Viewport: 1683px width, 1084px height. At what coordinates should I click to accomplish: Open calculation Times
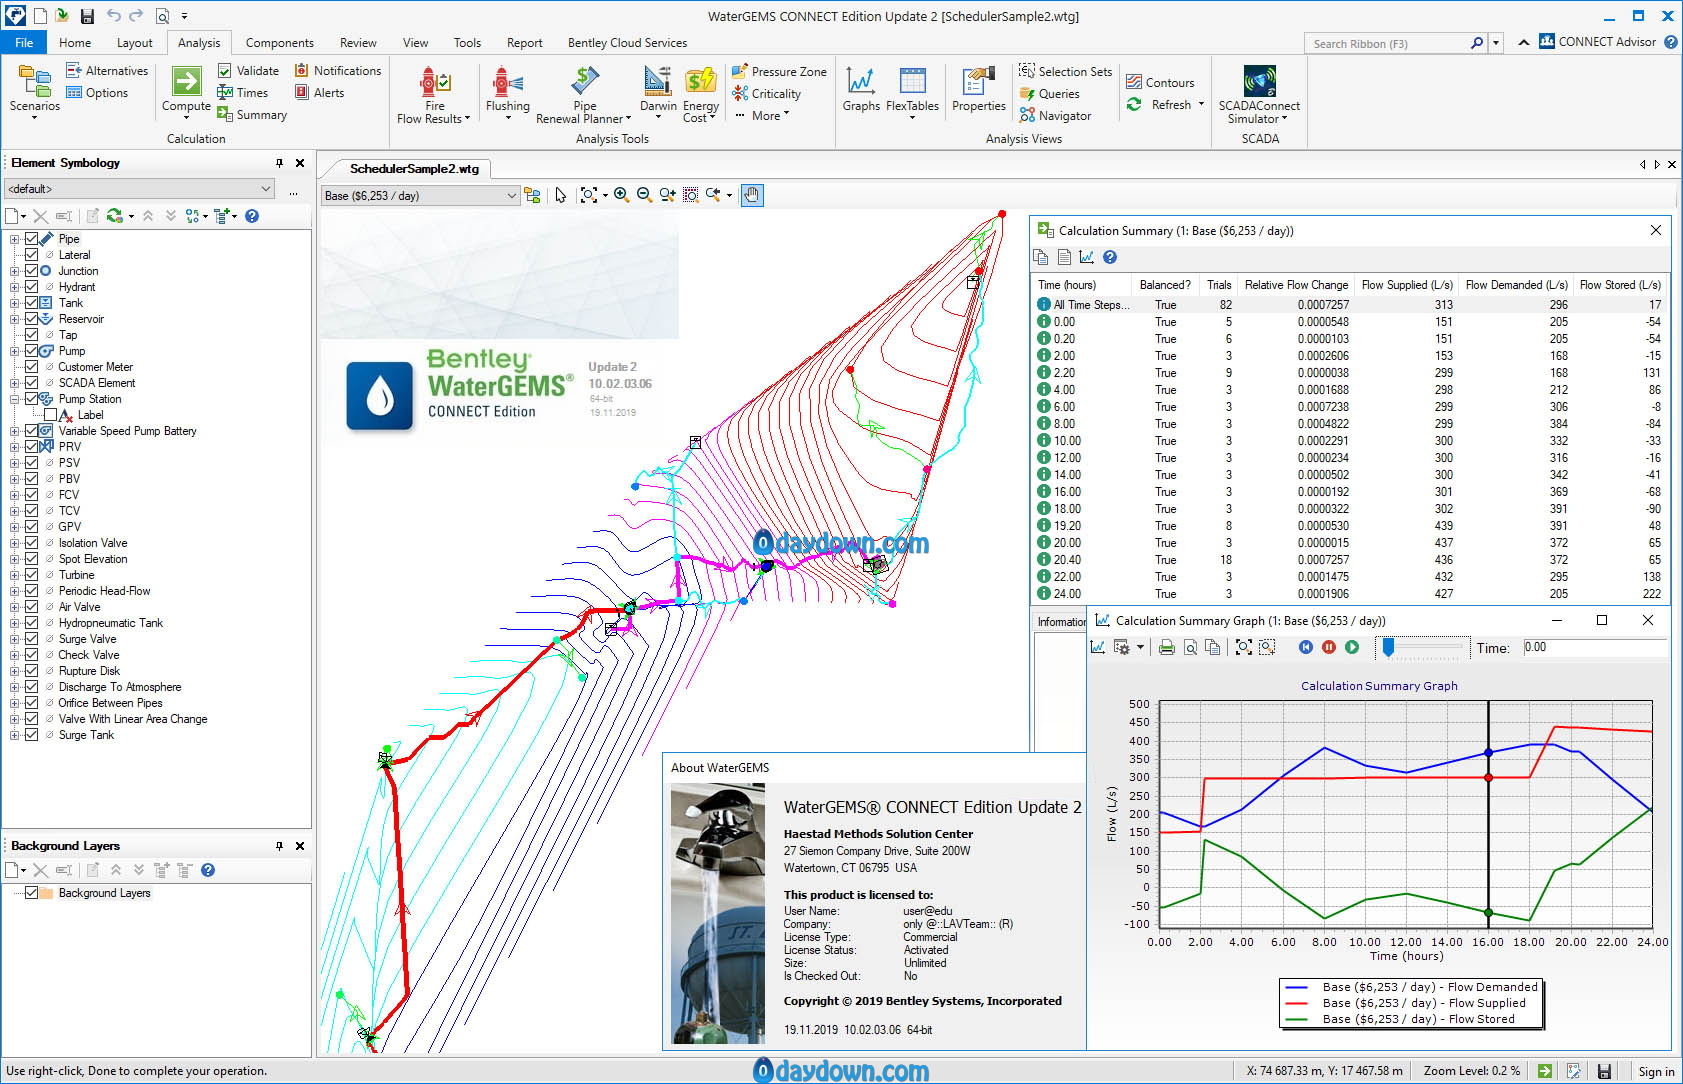point(243,93)
